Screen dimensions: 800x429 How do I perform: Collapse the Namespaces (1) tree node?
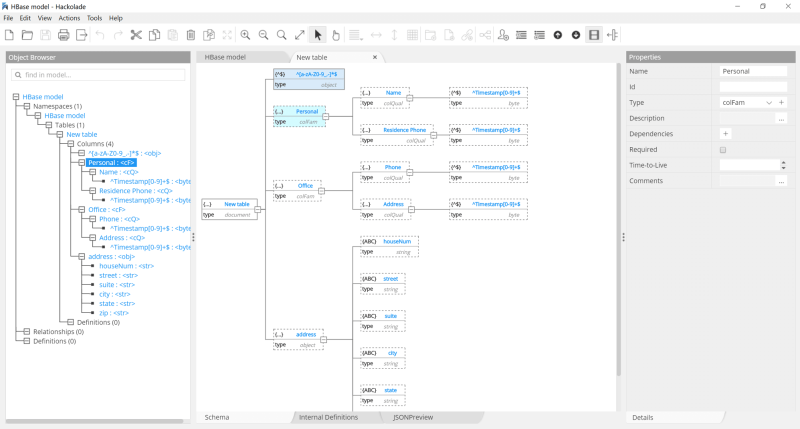(27, 106)
